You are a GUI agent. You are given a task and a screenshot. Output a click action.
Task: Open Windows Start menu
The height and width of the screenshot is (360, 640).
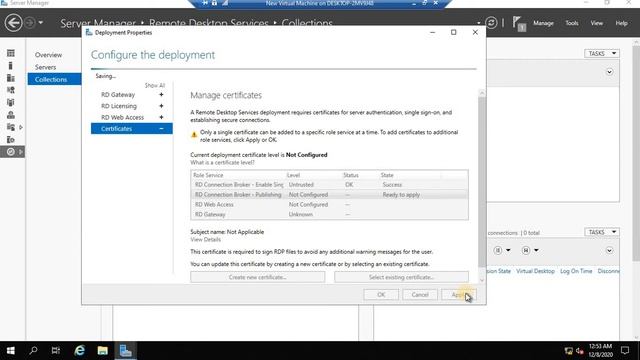point(11,351)
